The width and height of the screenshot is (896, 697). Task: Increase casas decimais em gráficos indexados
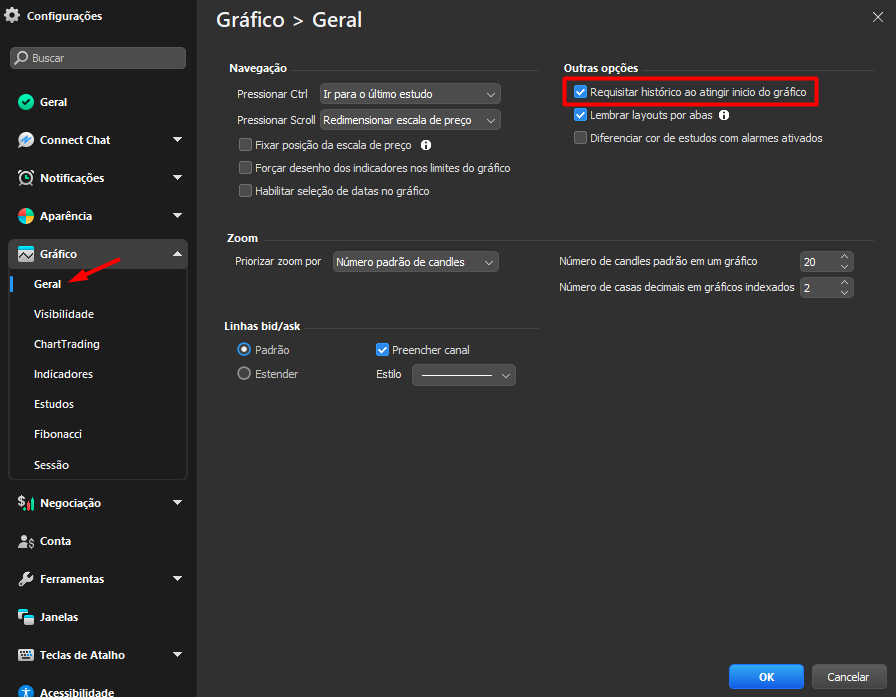coord(845,282)
